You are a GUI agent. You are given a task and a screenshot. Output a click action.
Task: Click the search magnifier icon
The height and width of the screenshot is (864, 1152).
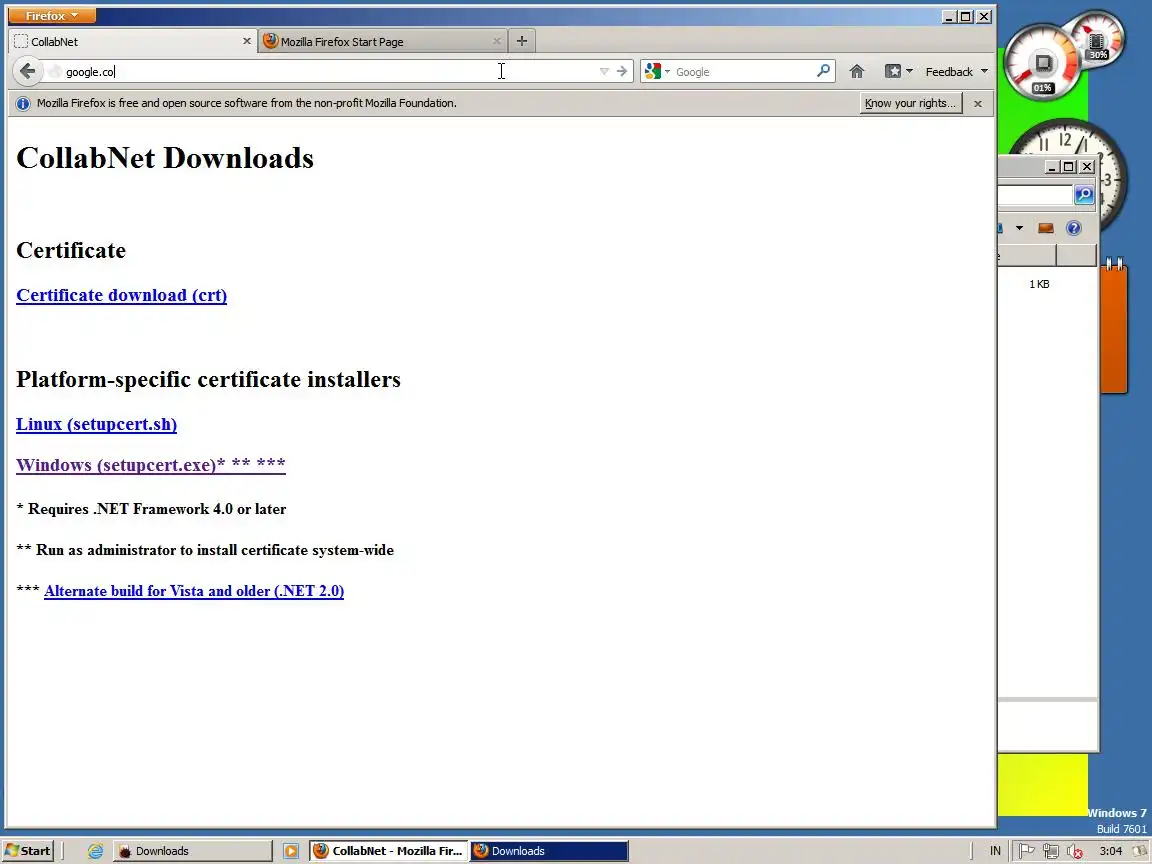coord(823,71)
